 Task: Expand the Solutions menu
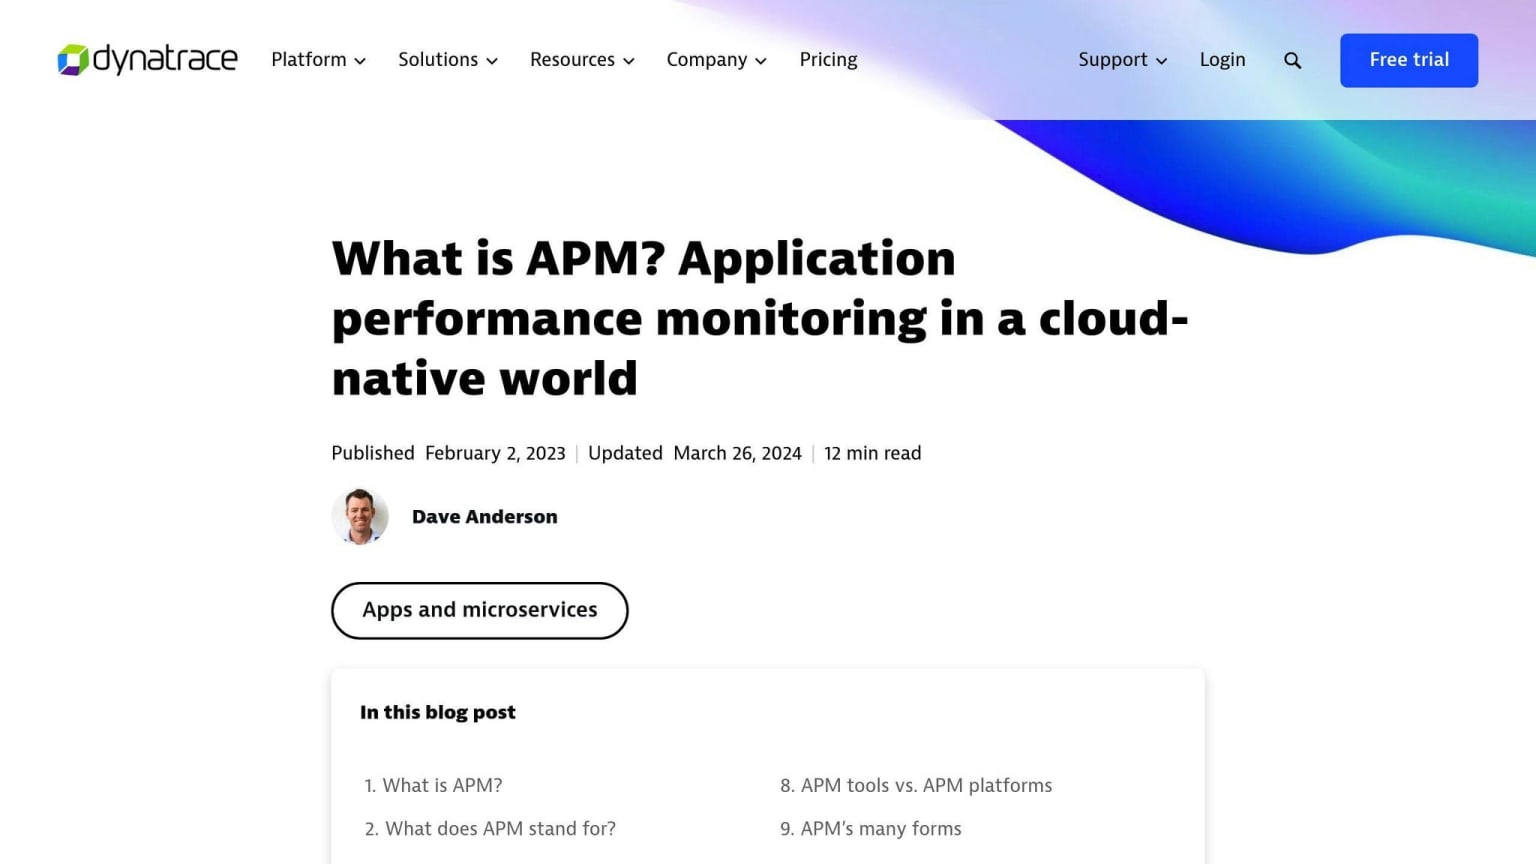point(448,60)
